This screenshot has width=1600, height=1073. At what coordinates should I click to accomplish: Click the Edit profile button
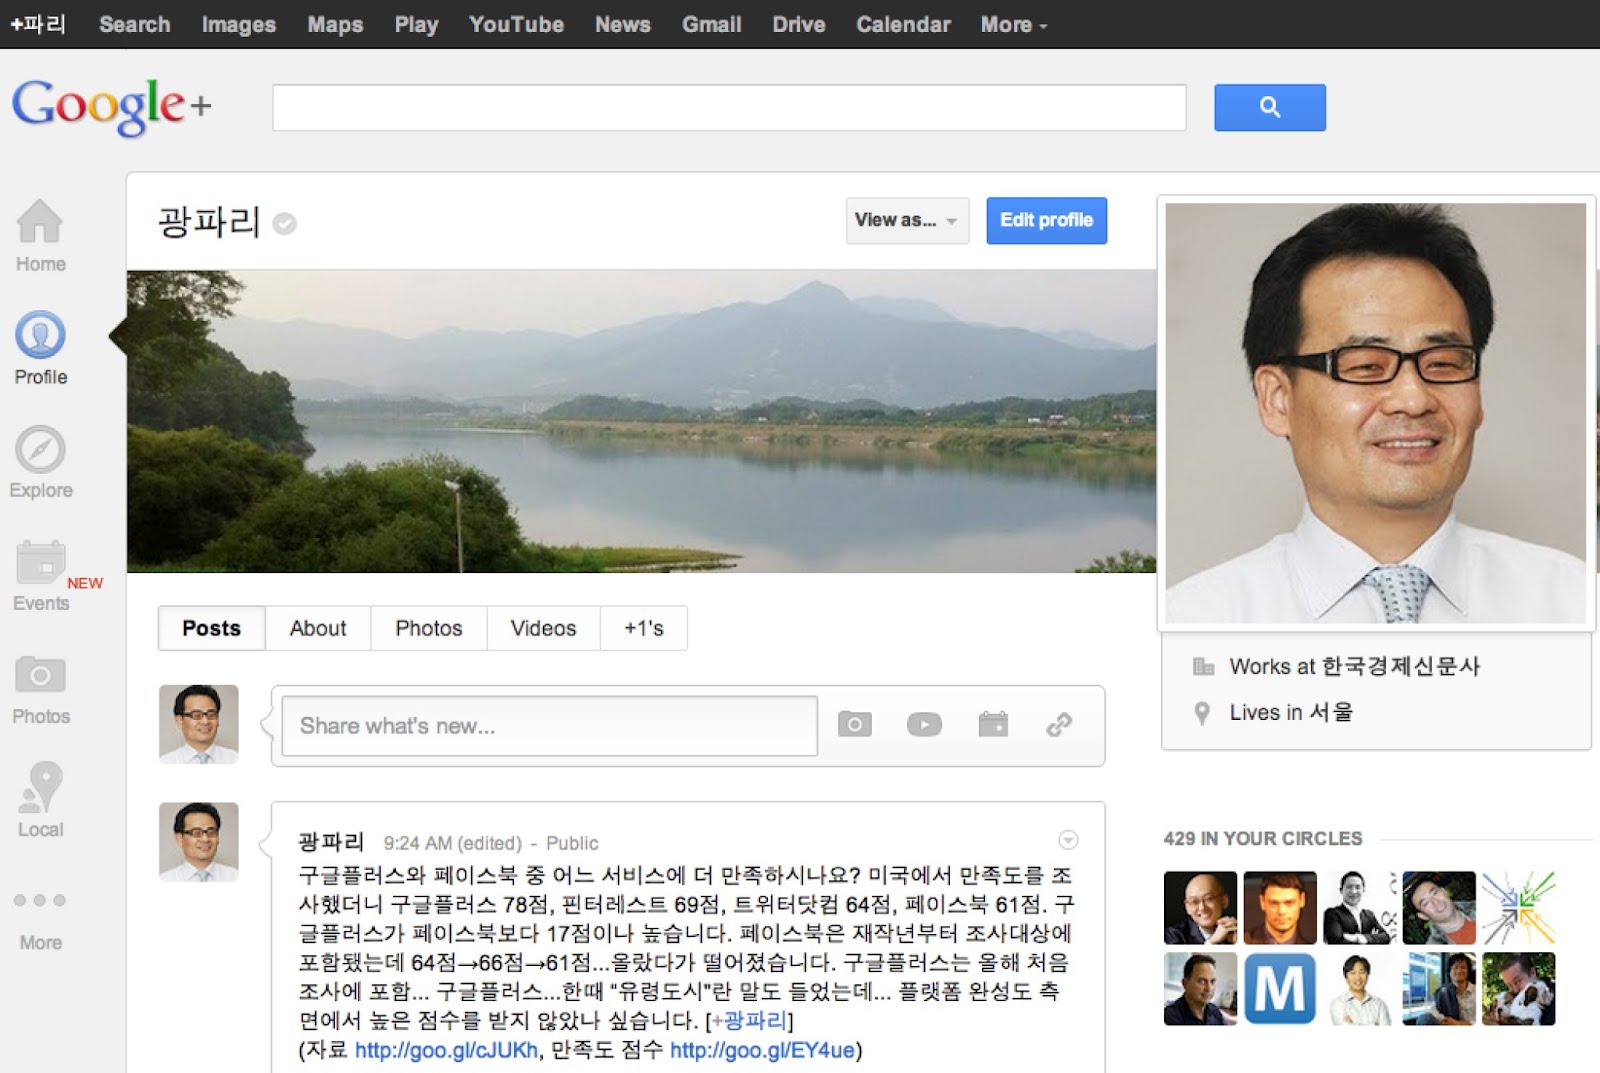(1046, 220)
